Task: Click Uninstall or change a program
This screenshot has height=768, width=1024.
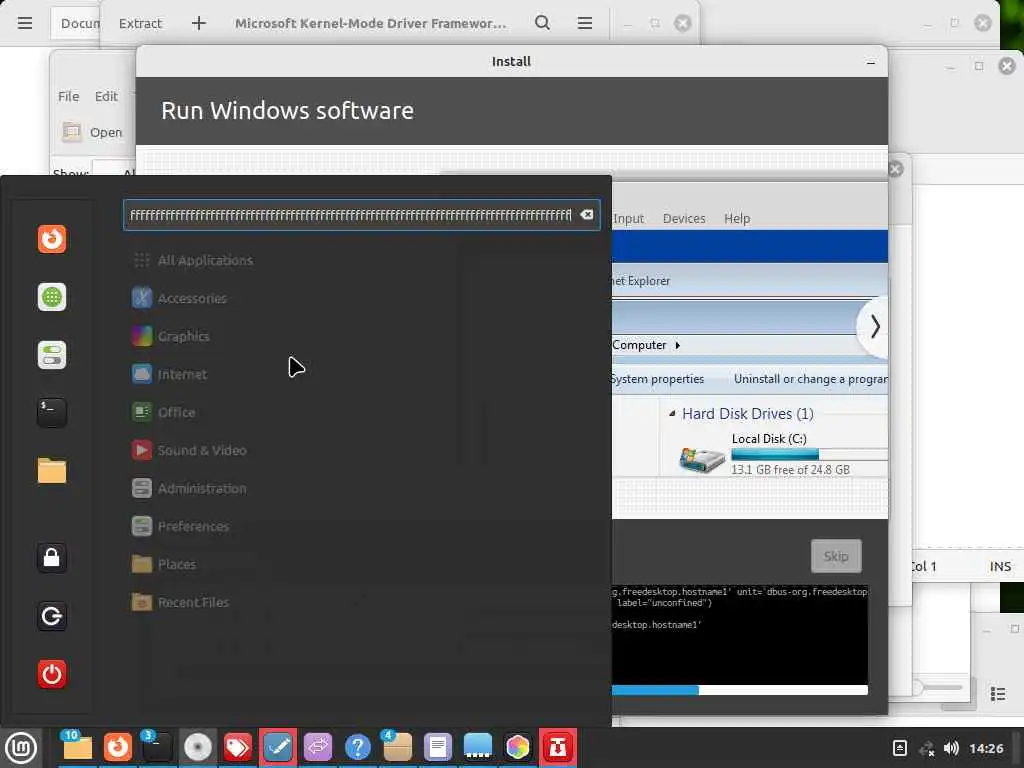Action: (x=810, y=379)
